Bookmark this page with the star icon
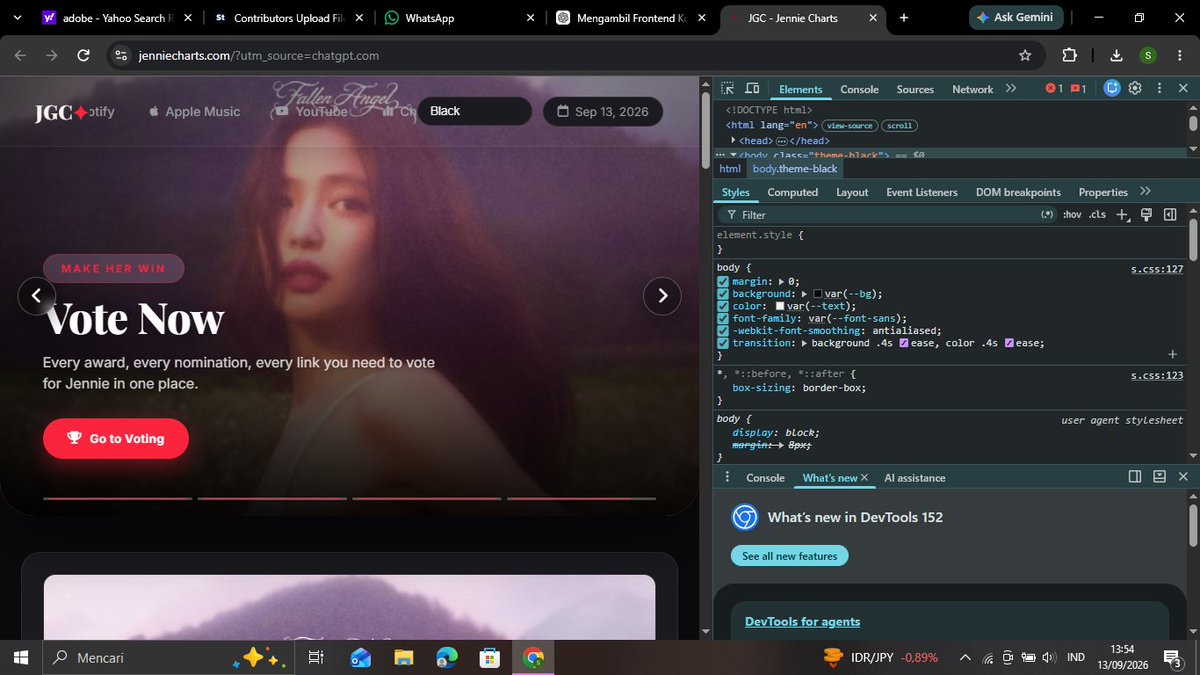Screen dimensions: 1200x675 tap(1025, 56)
